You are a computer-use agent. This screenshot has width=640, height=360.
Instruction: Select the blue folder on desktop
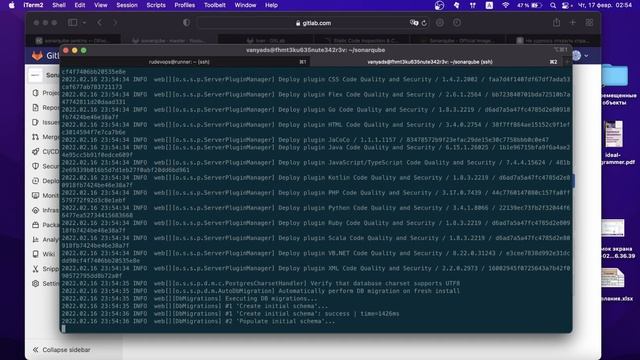614,76
